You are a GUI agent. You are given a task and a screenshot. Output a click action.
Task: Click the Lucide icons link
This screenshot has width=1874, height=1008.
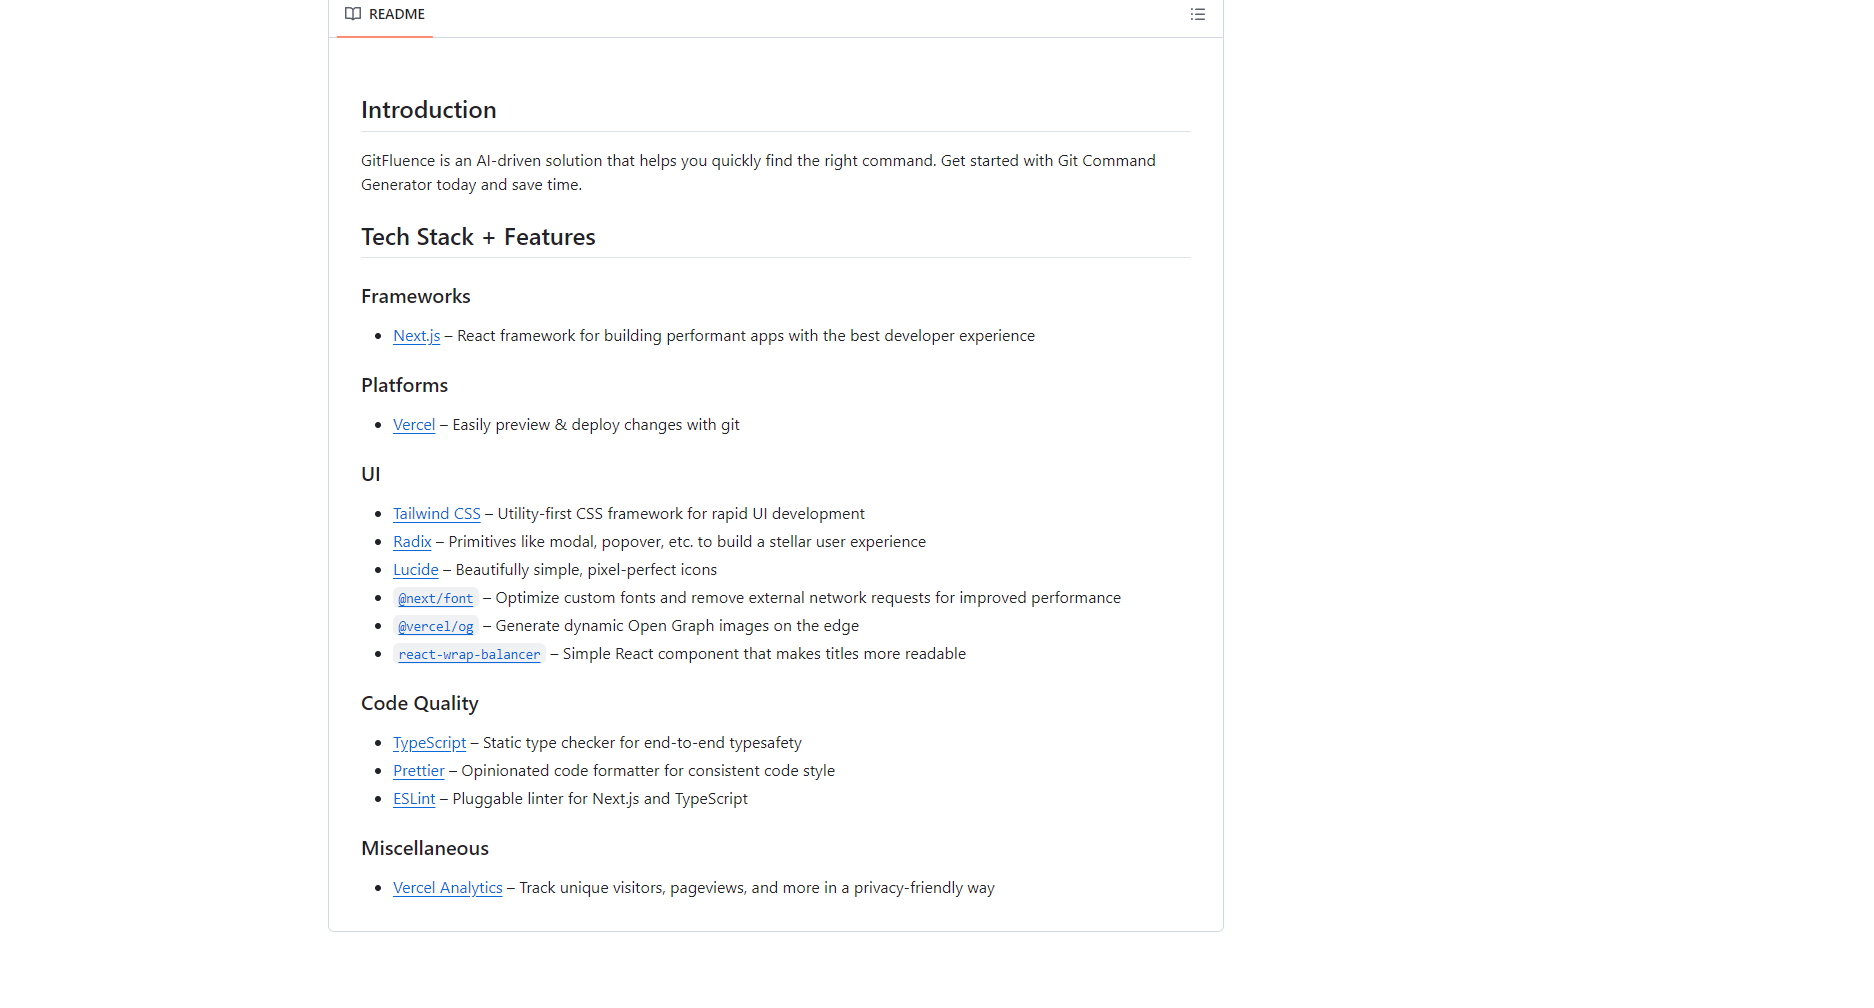pyautogui.click(x=415, y=570)
